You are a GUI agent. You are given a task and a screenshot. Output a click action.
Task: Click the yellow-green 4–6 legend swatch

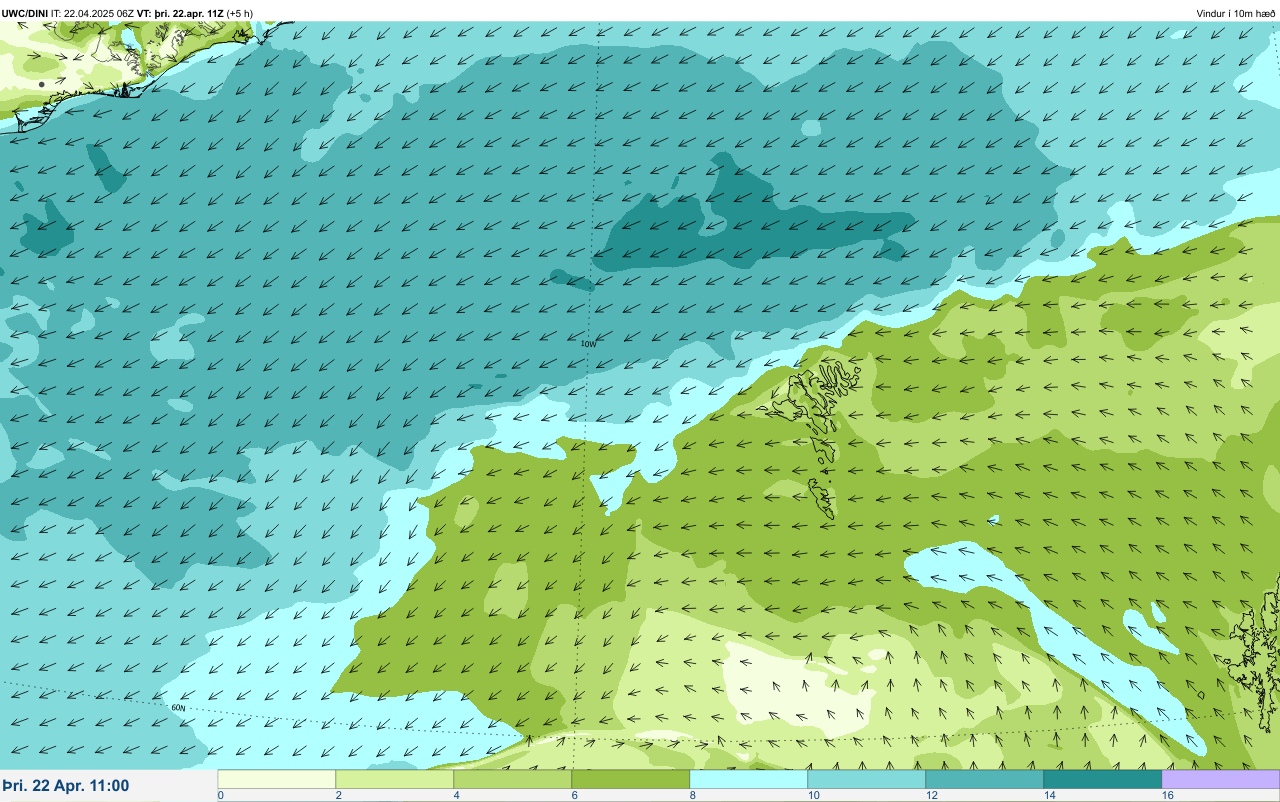point(513,779)
